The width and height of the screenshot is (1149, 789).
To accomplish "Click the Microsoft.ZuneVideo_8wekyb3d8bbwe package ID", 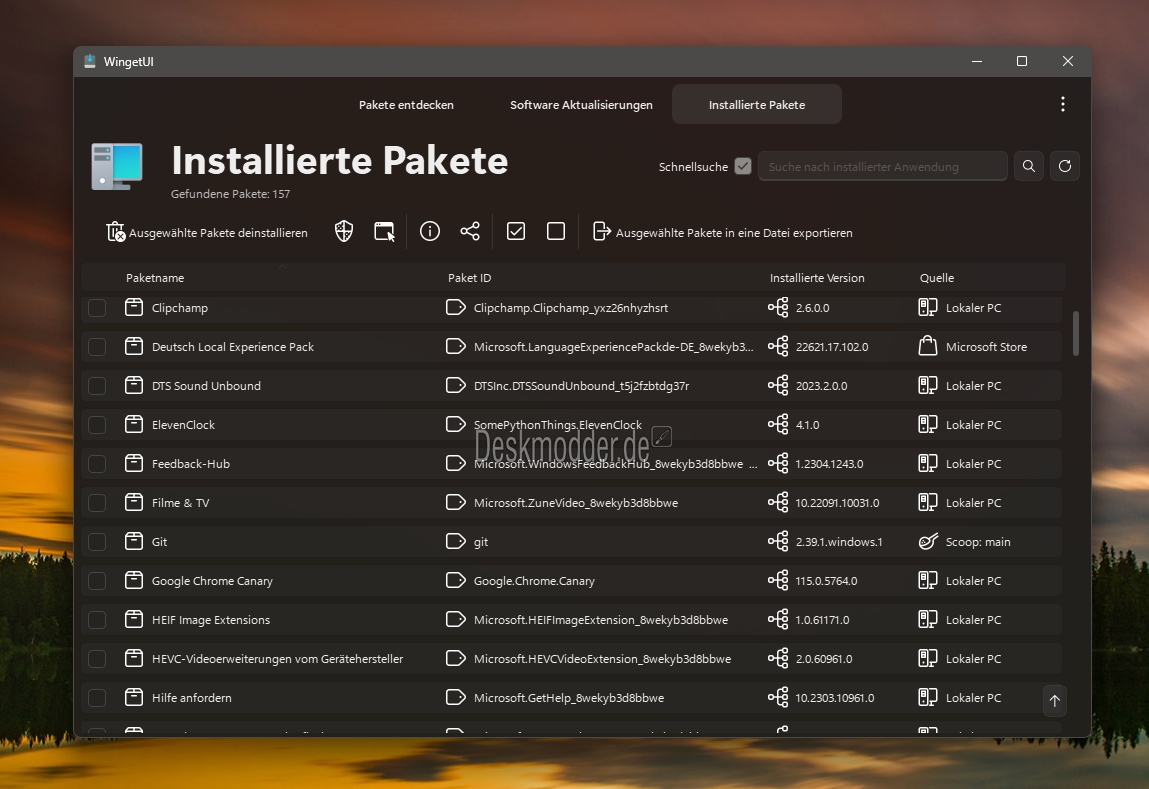I will point(576,503).
